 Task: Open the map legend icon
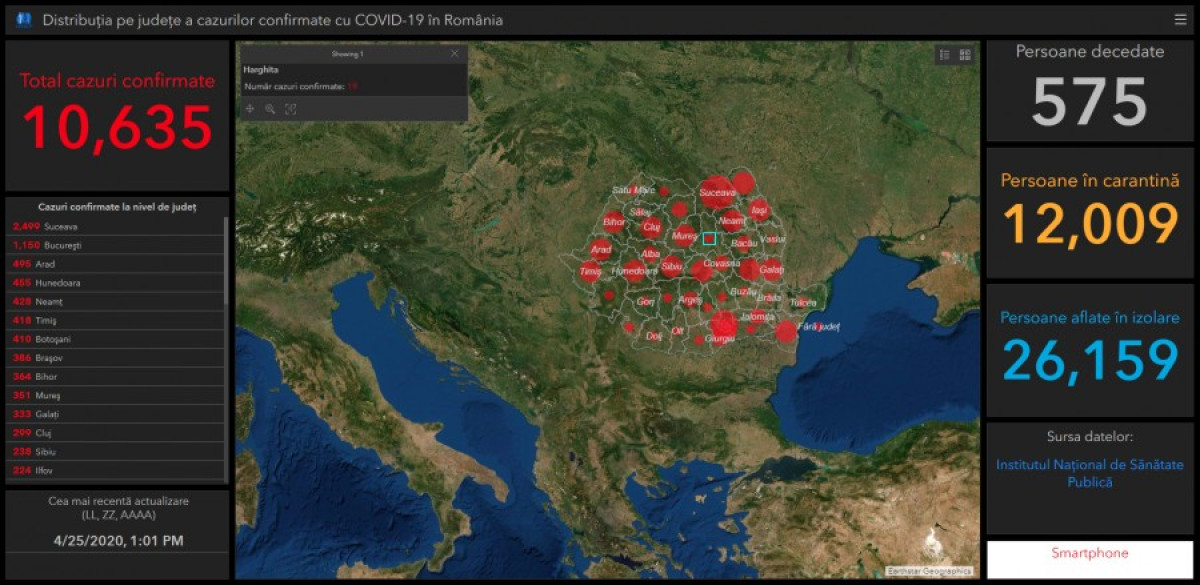tap(944, 55)
